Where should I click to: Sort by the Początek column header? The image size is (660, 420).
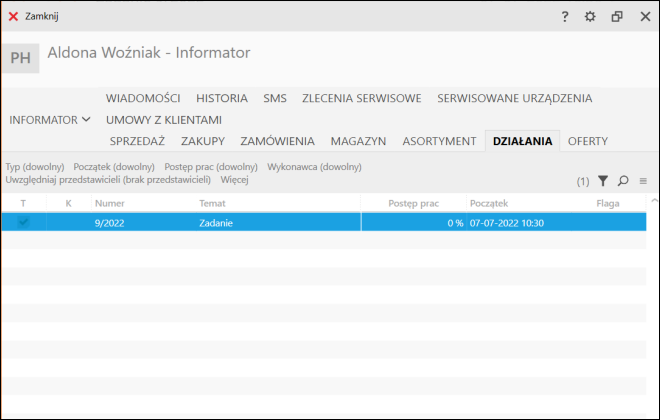[x=489, y=203]
